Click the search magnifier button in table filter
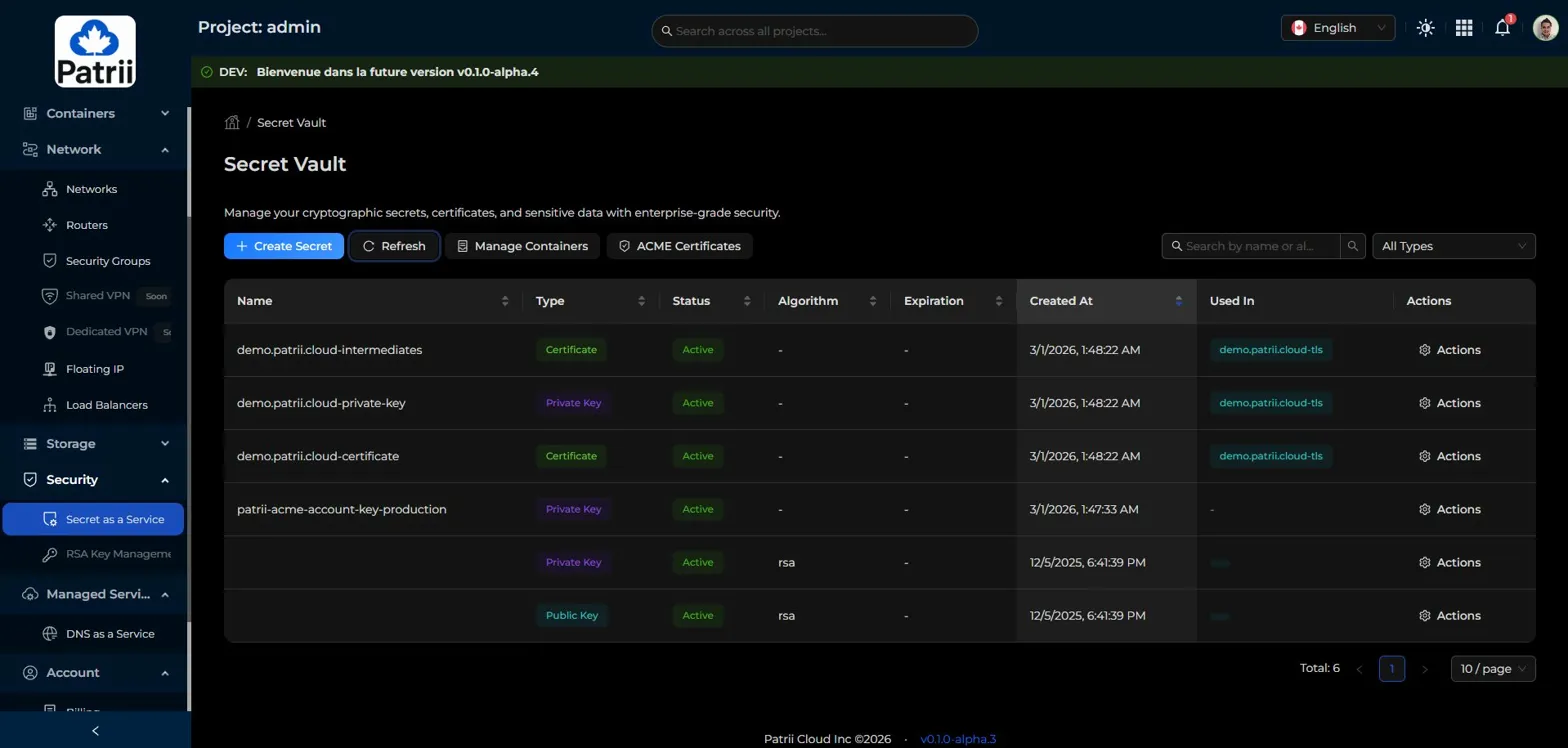The image size is (1568, 748). click(1353, 246)
